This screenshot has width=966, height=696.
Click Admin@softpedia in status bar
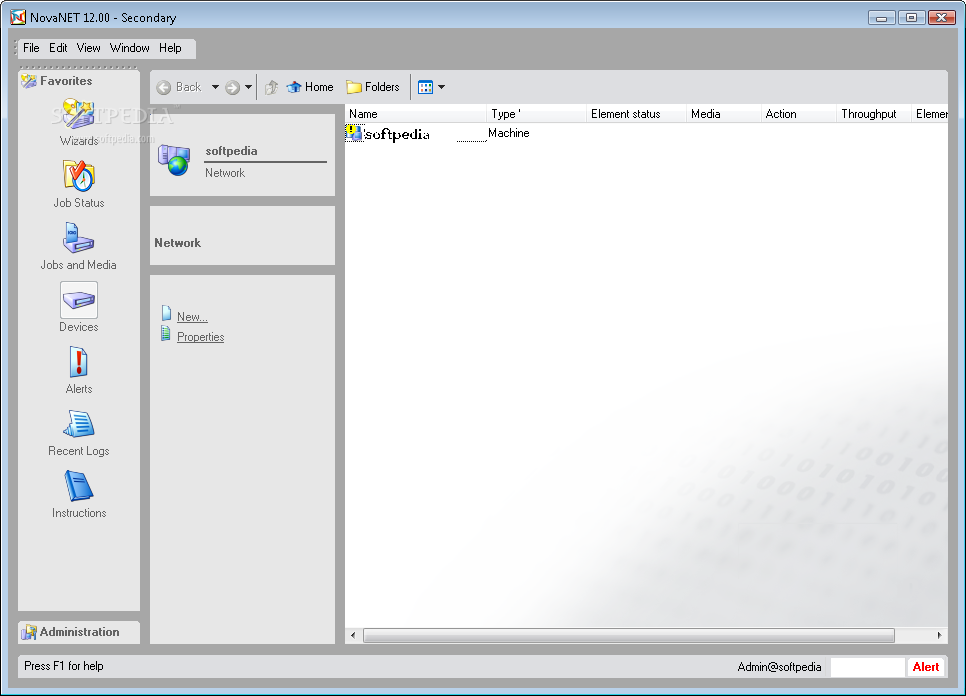(779, 667)
